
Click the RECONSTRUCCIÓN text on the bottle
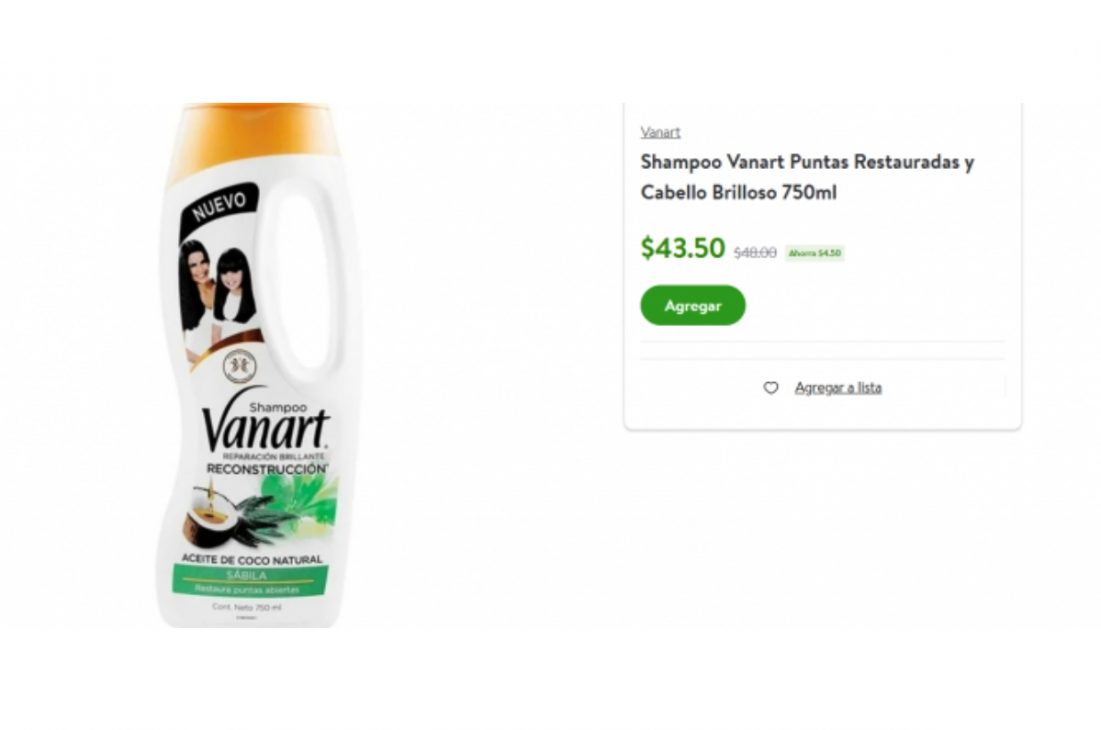[x=267, y=468]
